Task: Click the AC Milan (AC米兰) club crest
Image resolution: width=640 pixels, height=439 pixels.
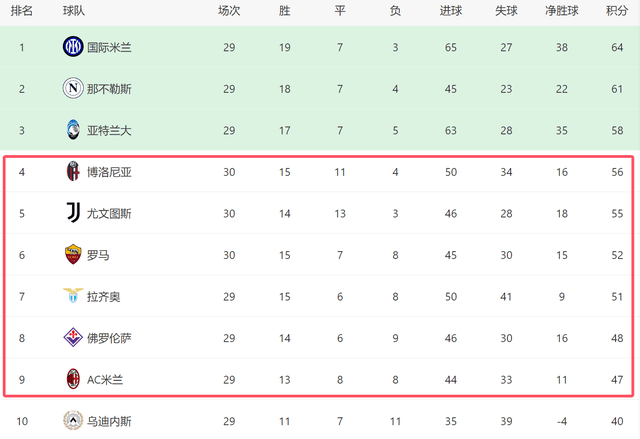Action: [72, 379]
